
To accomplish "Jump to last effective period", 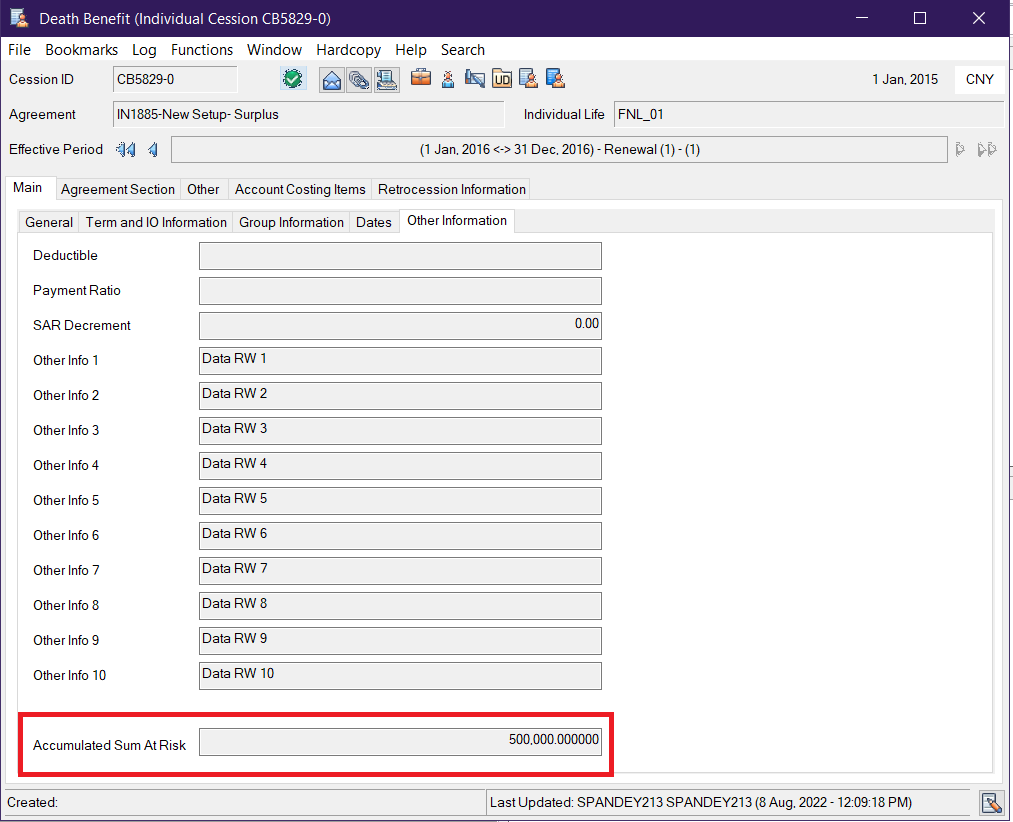I will point(987,149).
